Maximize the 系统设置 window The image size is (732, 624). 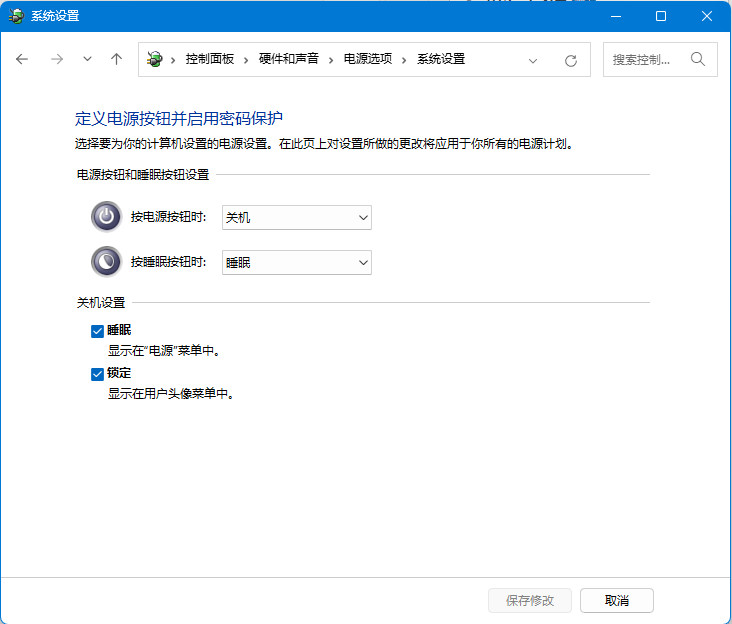[x=661, y=16]
